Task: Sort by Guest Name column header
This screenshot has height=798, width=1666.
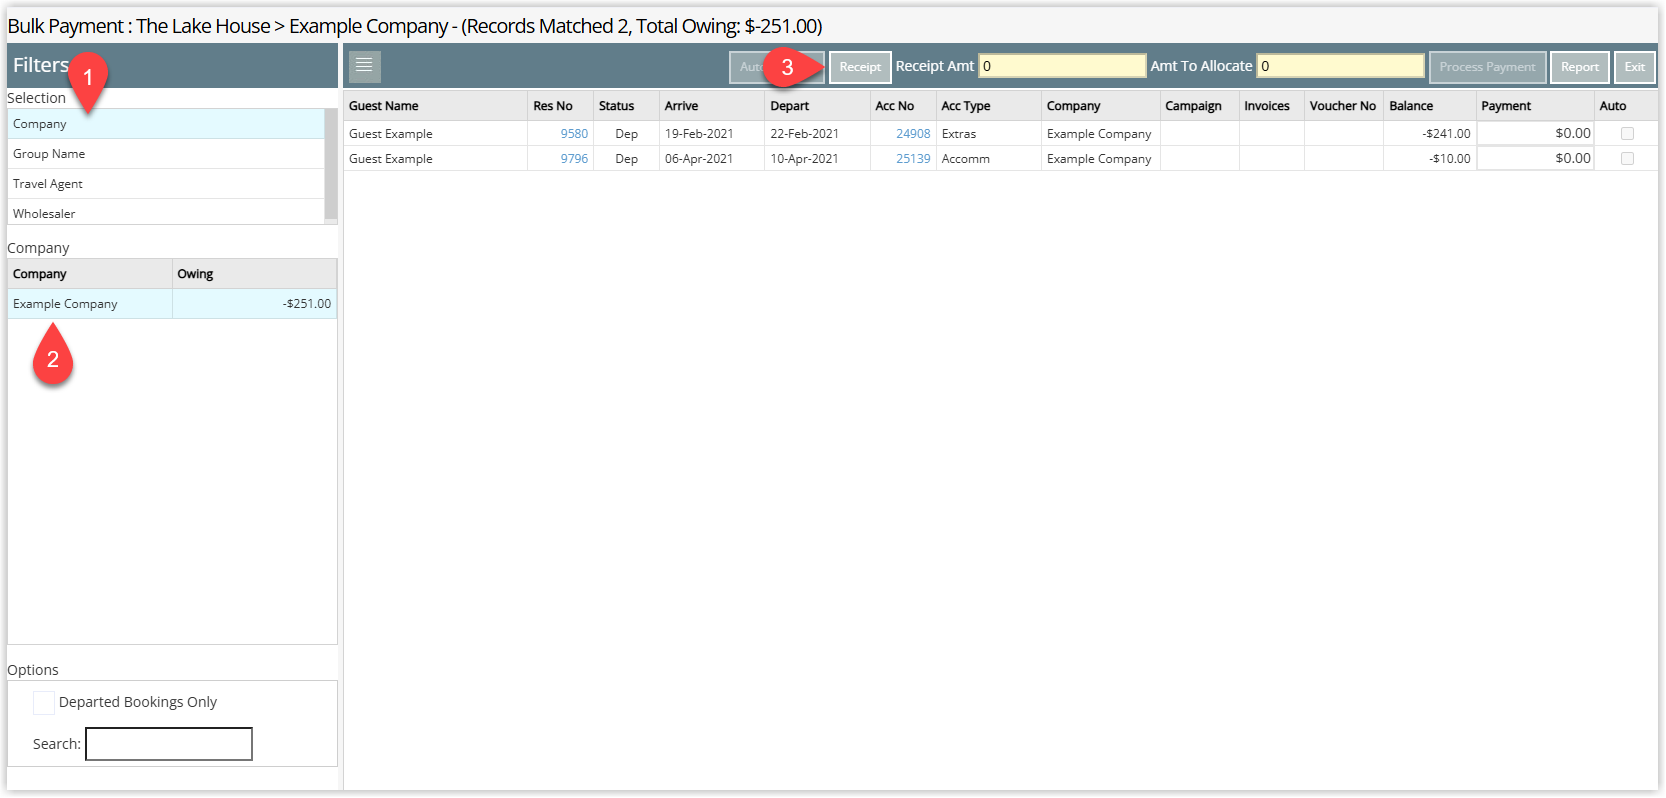Action: click(435, 106)
